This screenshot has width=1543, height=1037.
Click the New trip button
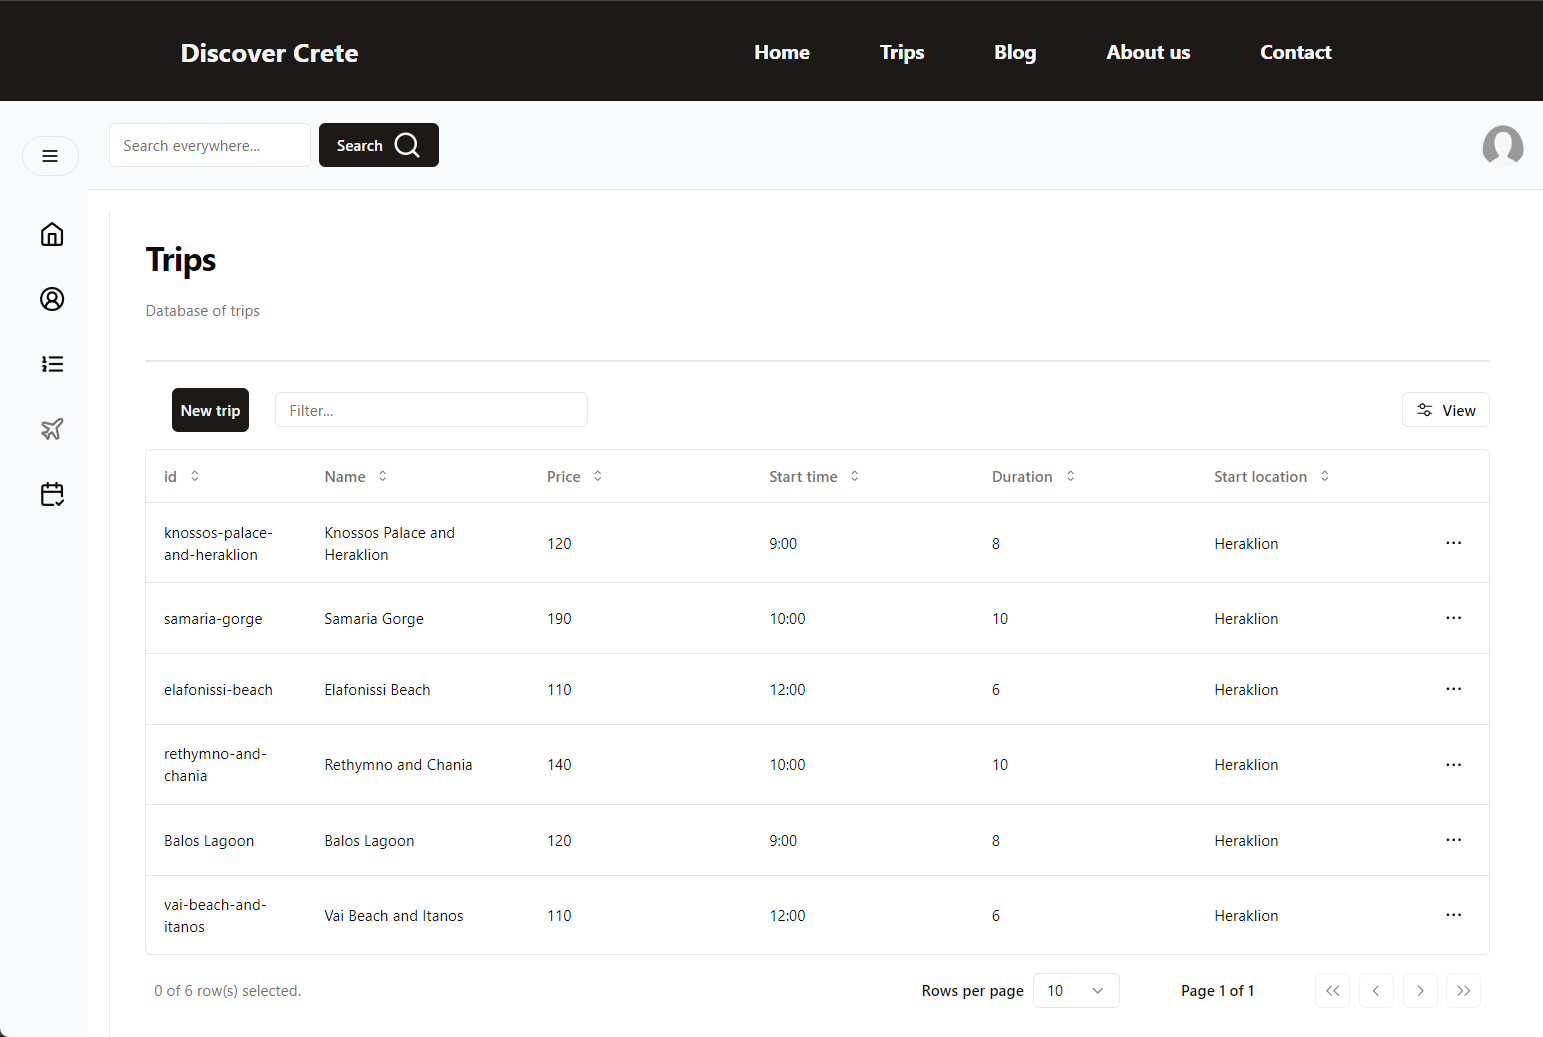(x=210, y=410)
